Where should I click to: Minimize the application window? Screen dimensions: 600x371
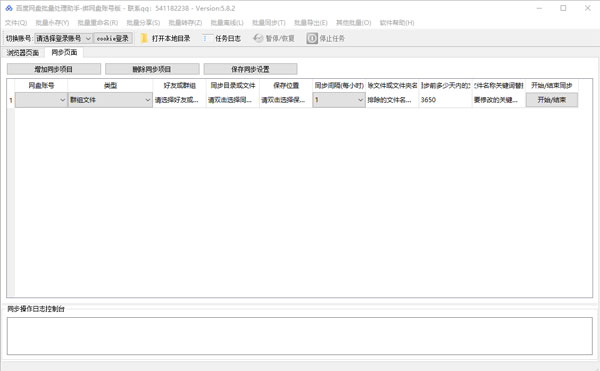click(x=539, y=8)
